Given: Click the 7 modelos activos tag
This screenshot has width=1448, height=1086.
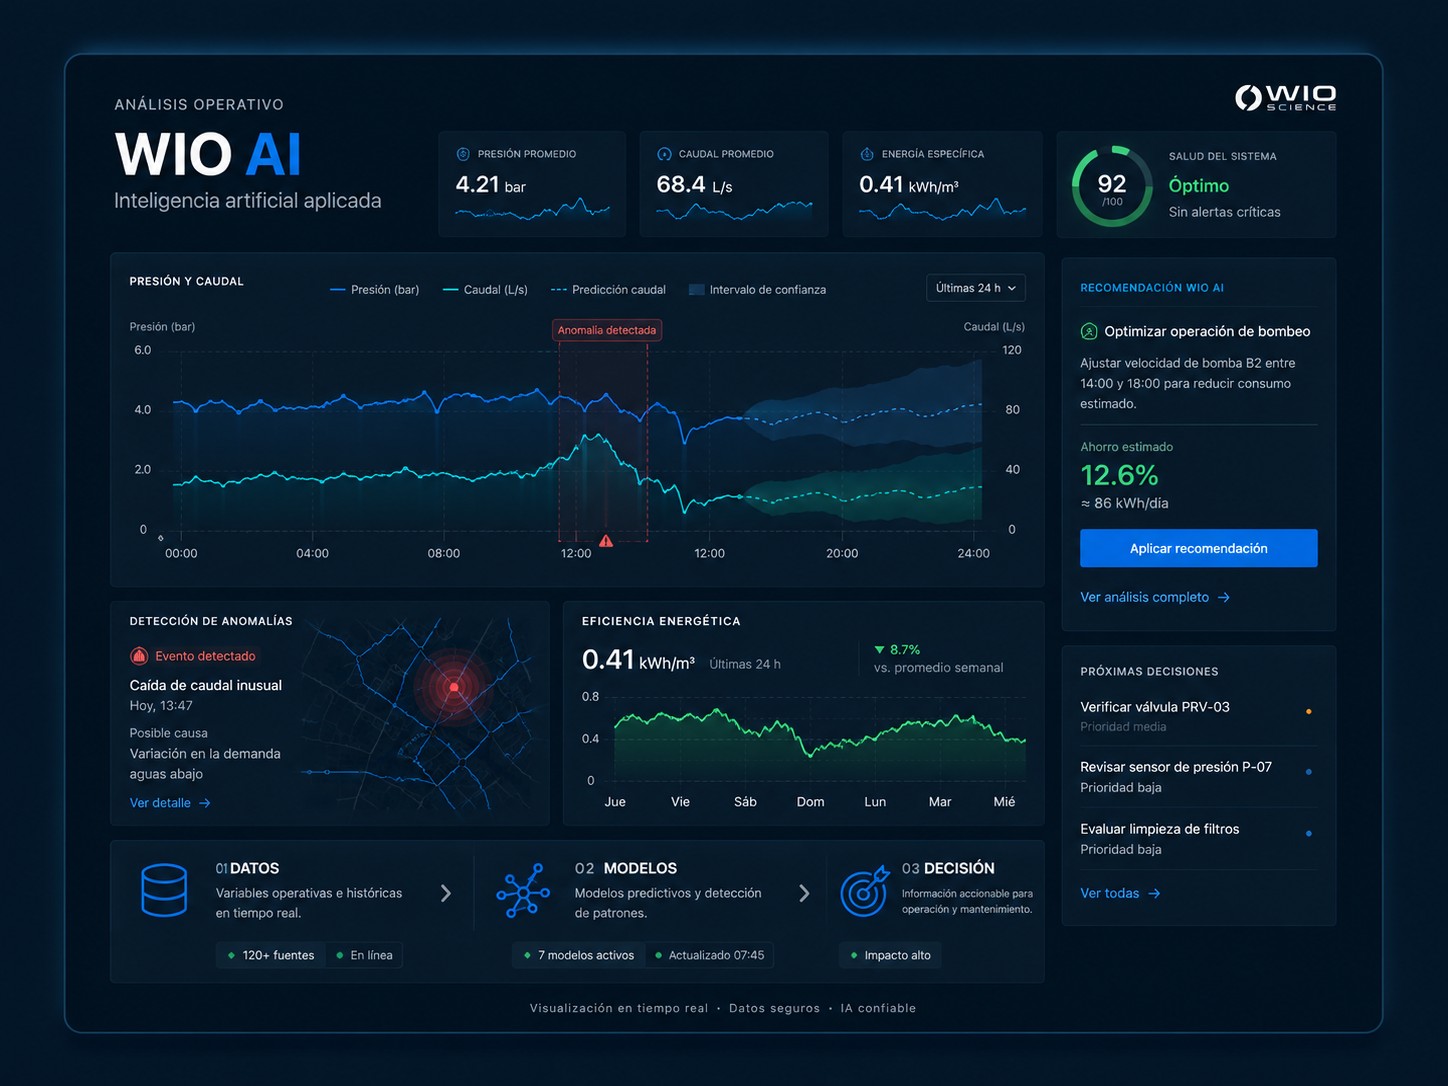Looking at the screenshot, I should click(579, 955).
